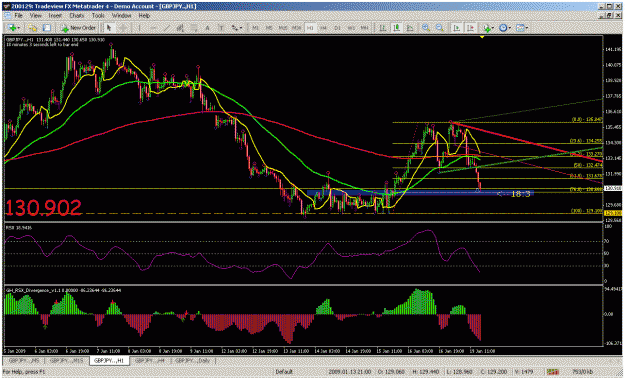Open the View menu
Image resolution: width=625 pixels, height=378 pixels.
click(x=35, y=16)
